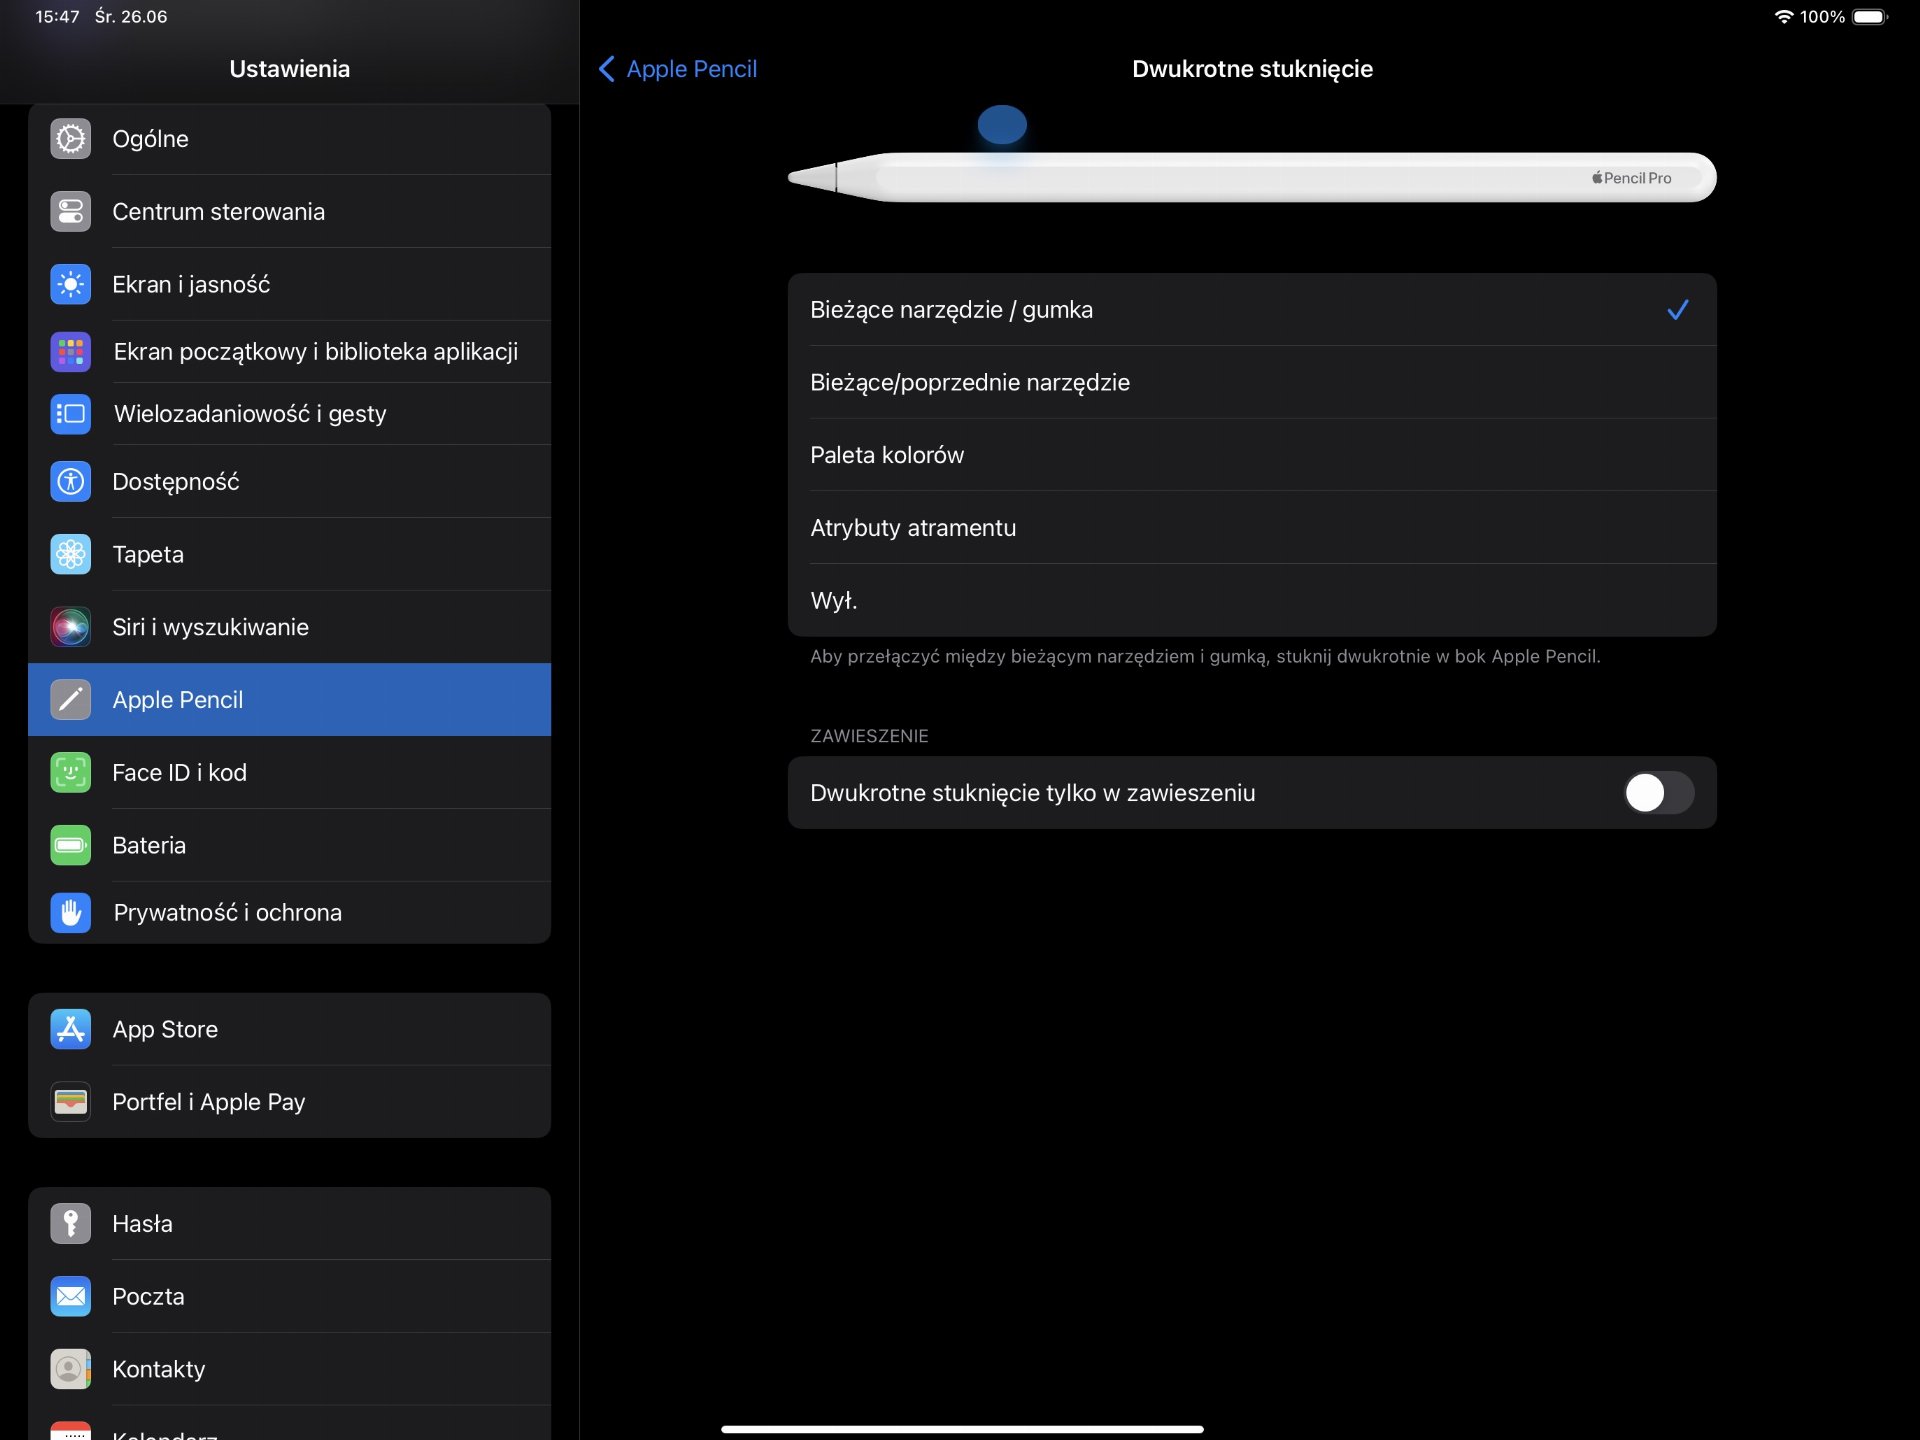Tap Portfel i Apple Pay wallet icon

(70, 1101)
